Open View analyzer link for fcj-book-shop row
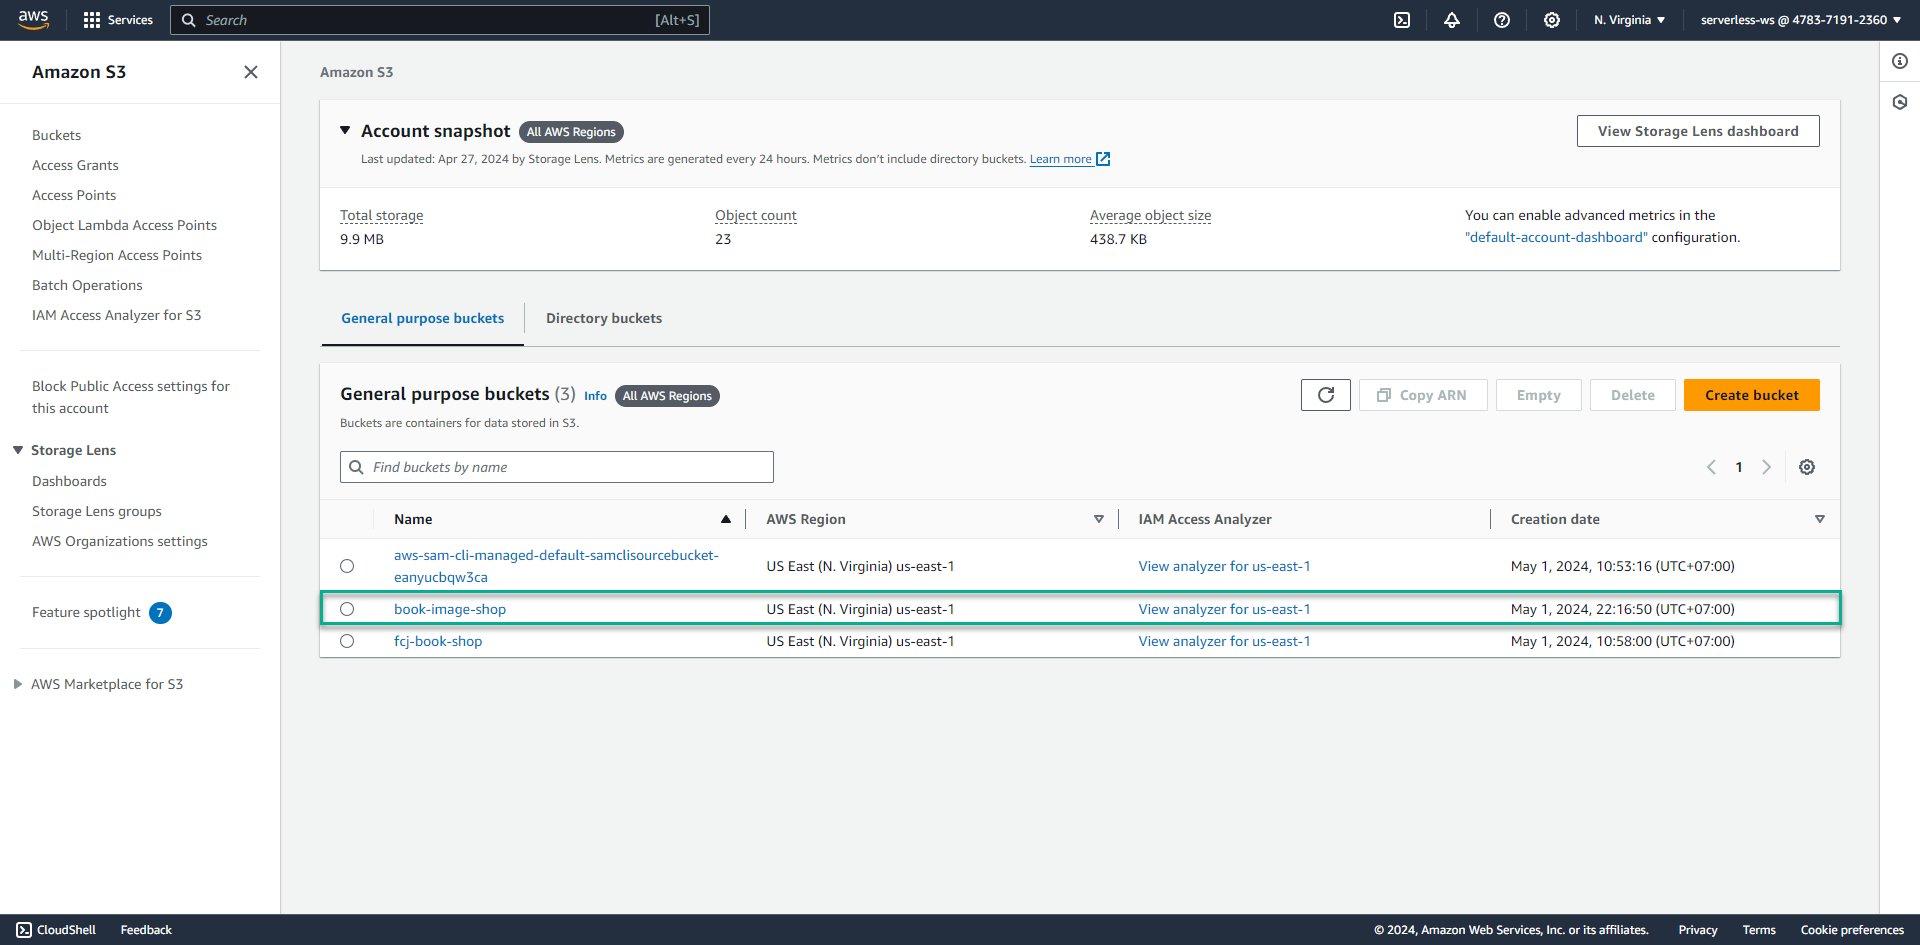 click(1224, 641)
